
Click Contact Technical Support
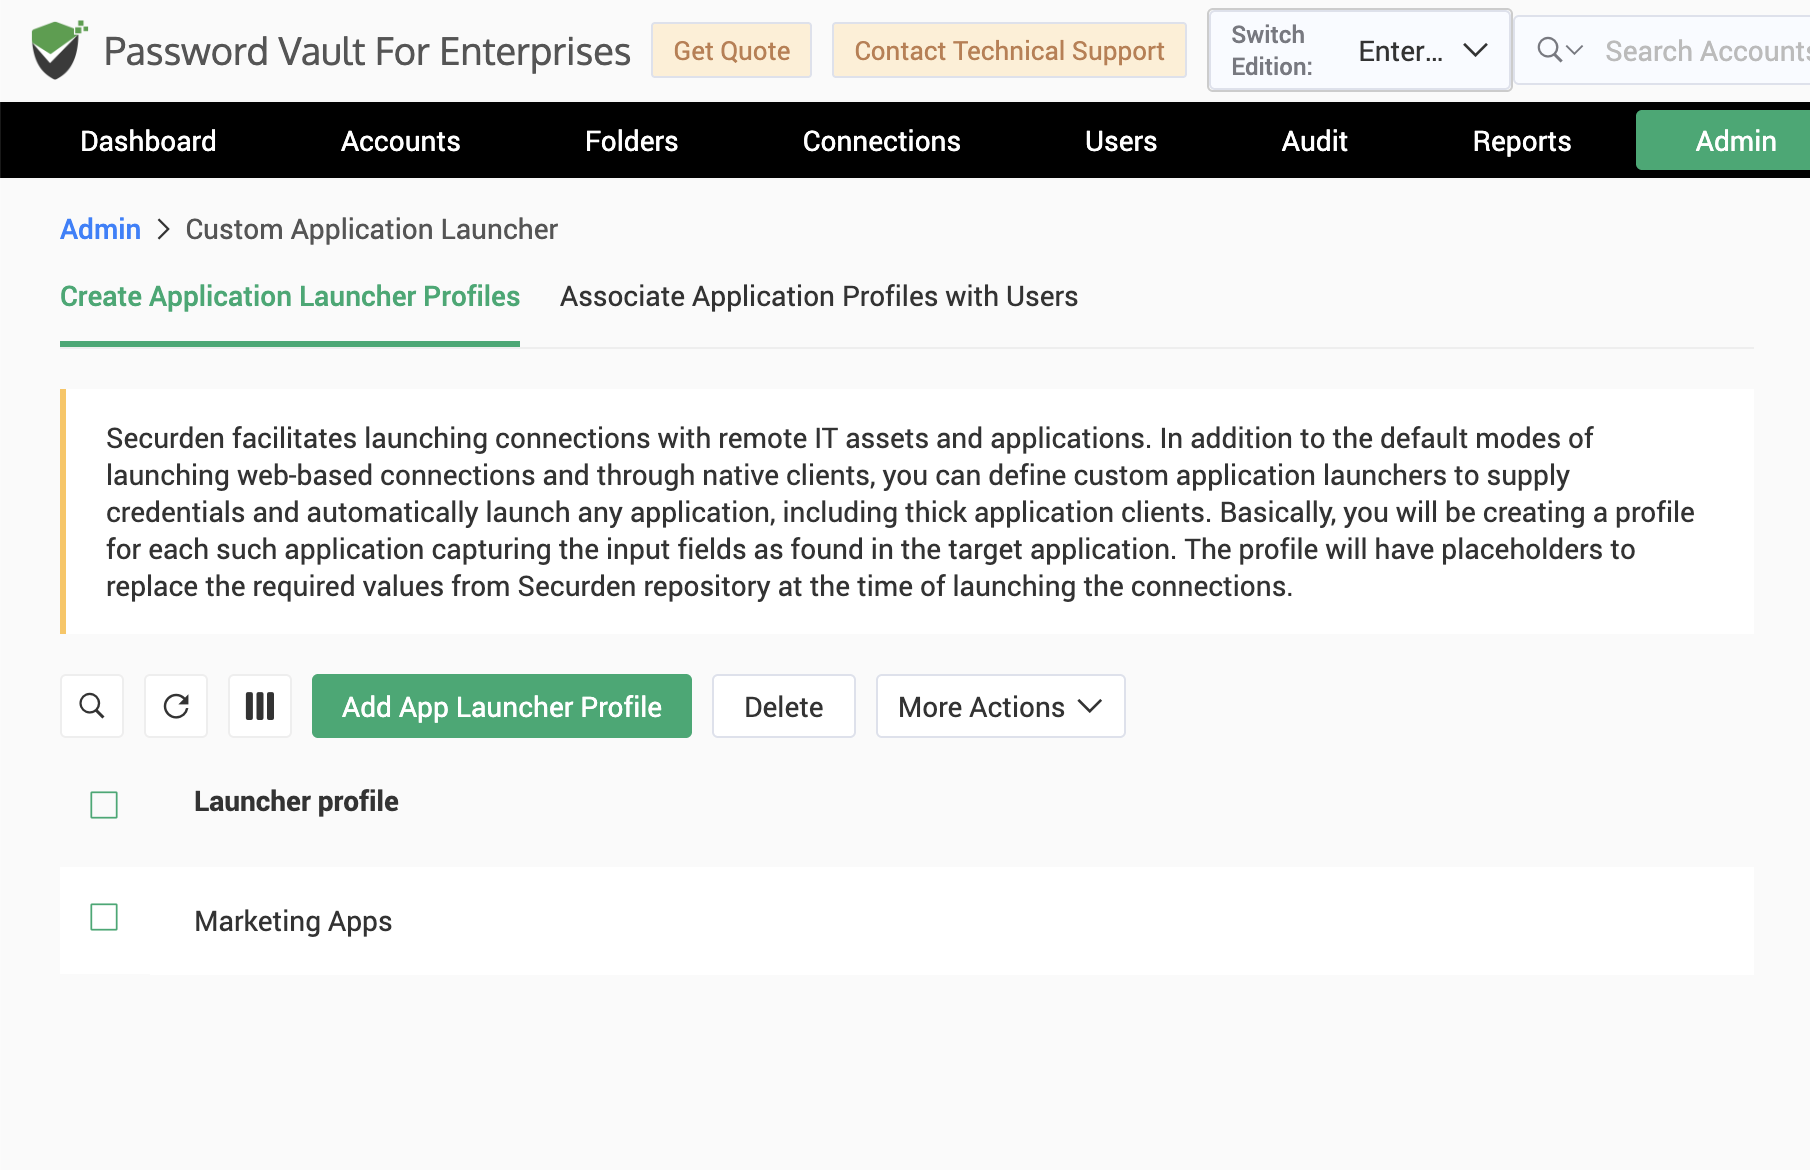pyautogui.click(x=1010, y=50)
